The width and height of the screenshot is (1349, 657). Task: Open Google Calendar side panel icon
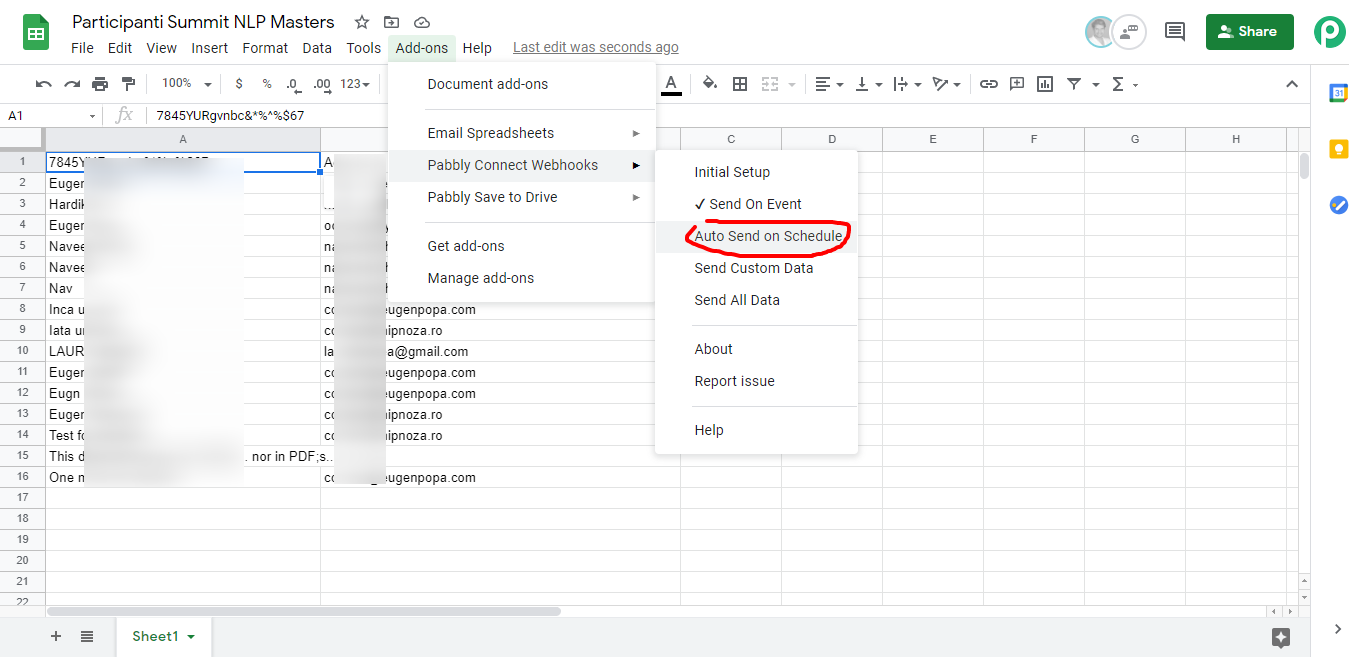(1338, 93)
